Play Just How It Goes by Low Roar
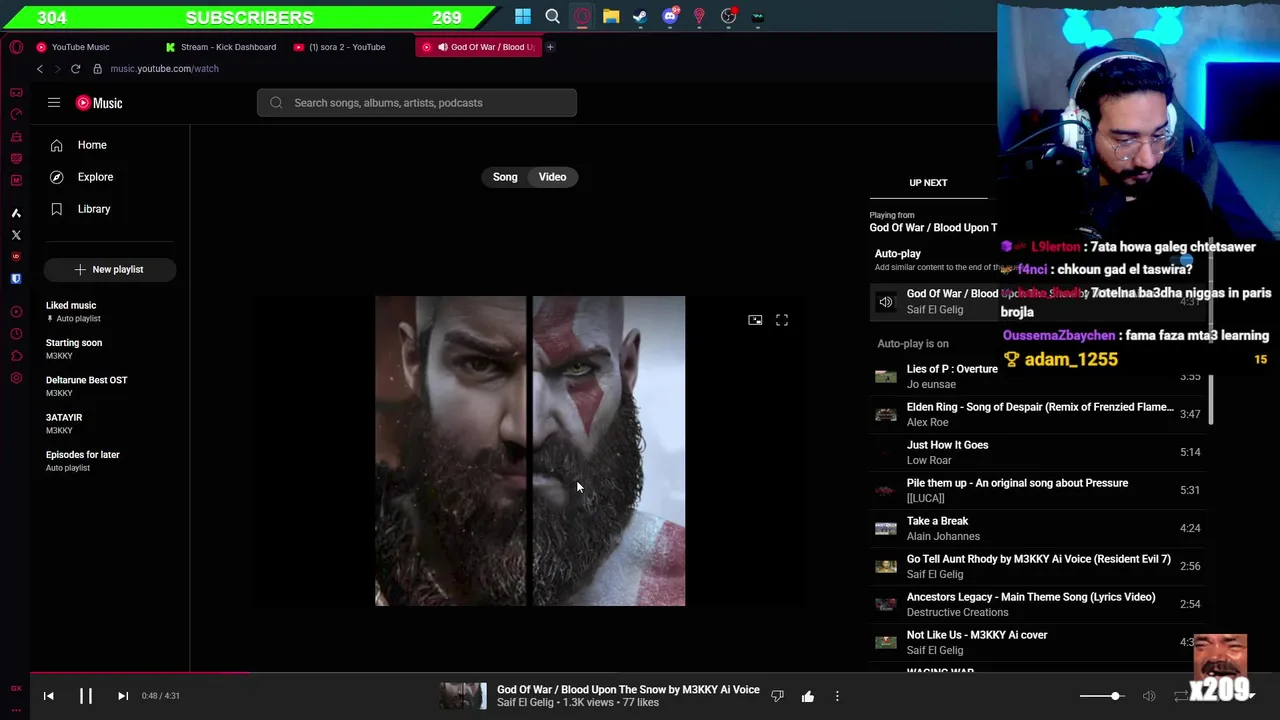The image size is (1280, 720). point(1038,452)
